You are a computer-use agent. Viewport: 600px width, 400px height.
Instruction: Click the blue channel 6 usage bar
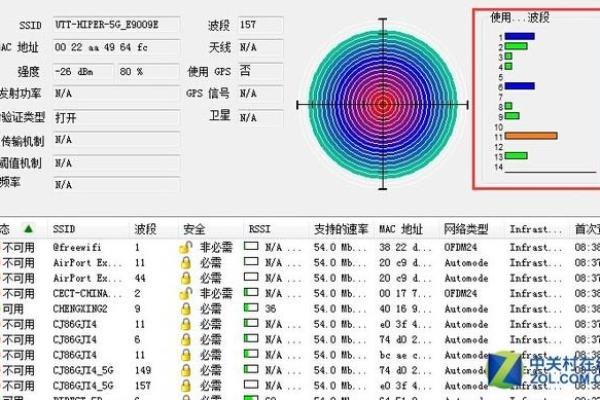pos(520,86)
